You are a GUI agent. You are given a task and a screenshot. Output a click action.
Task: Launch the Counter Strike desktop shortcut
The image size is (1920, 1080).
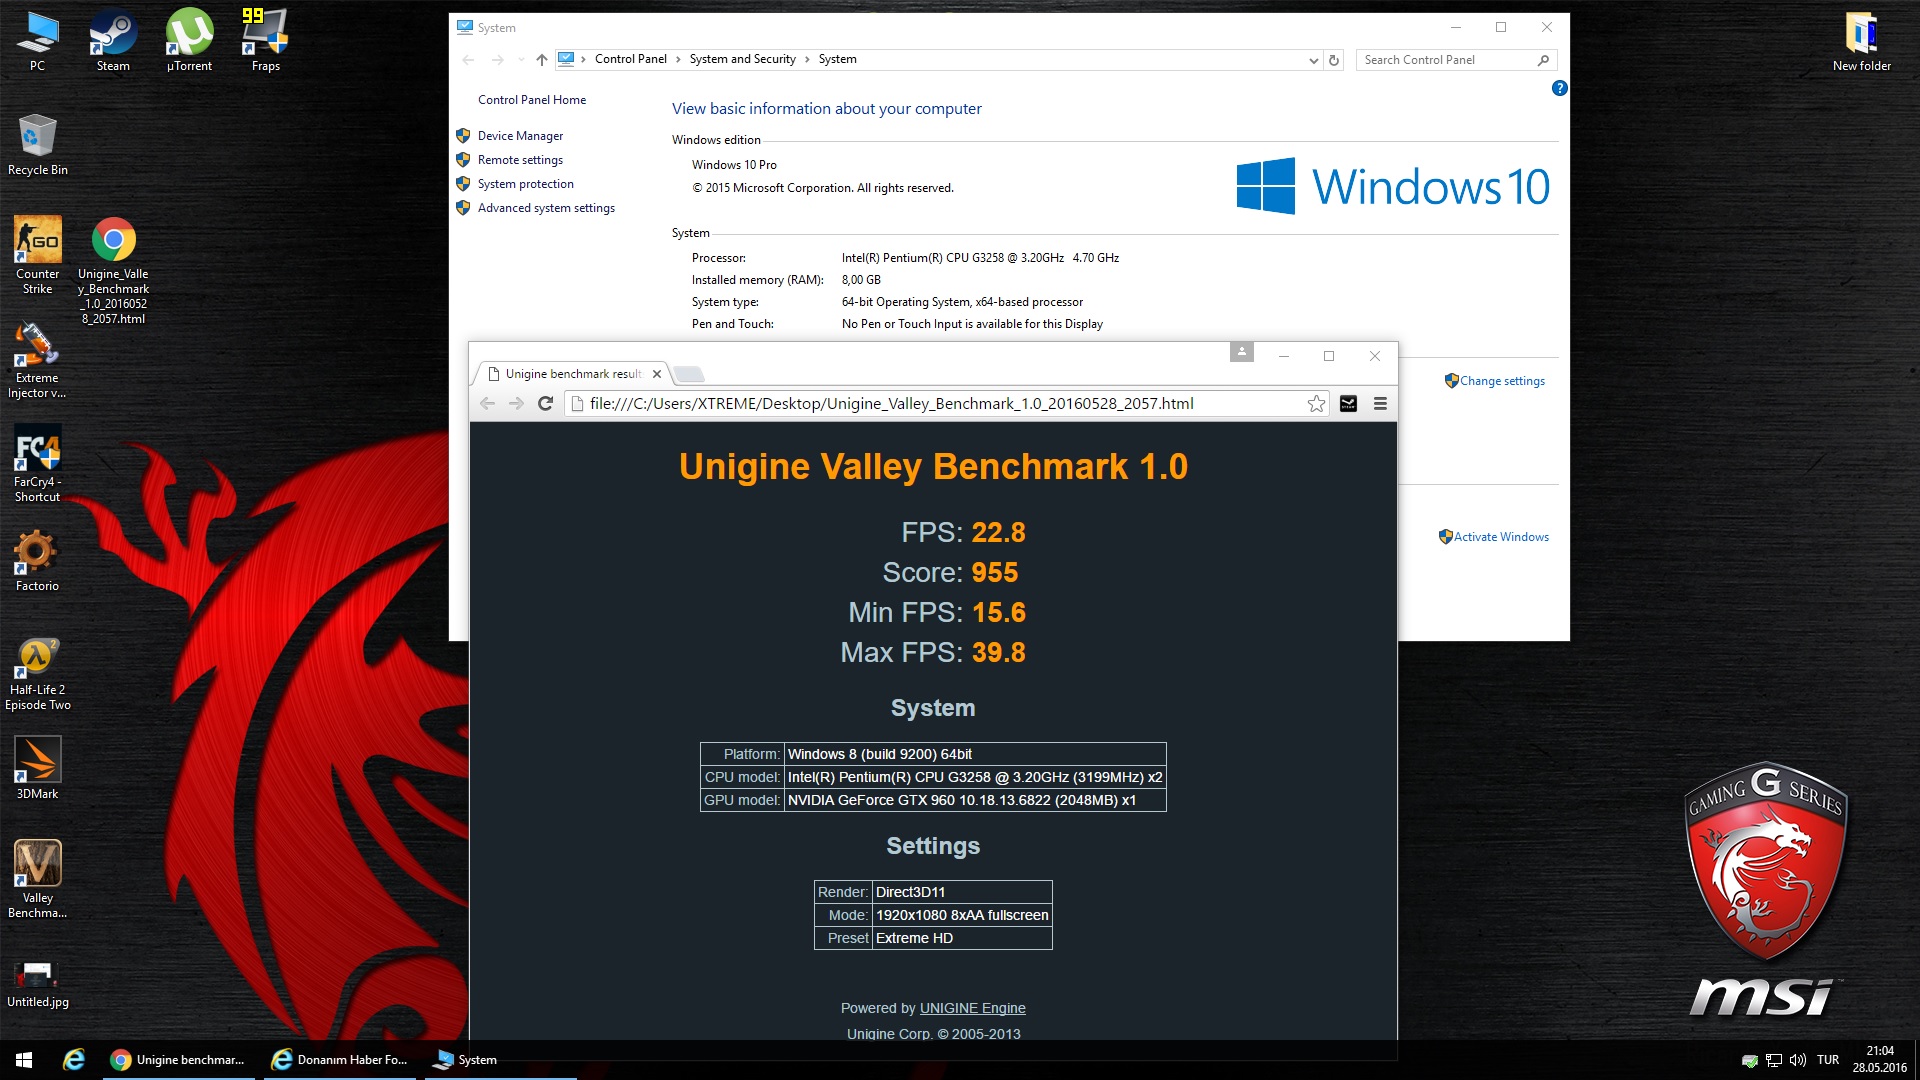[x=38, y=256]
